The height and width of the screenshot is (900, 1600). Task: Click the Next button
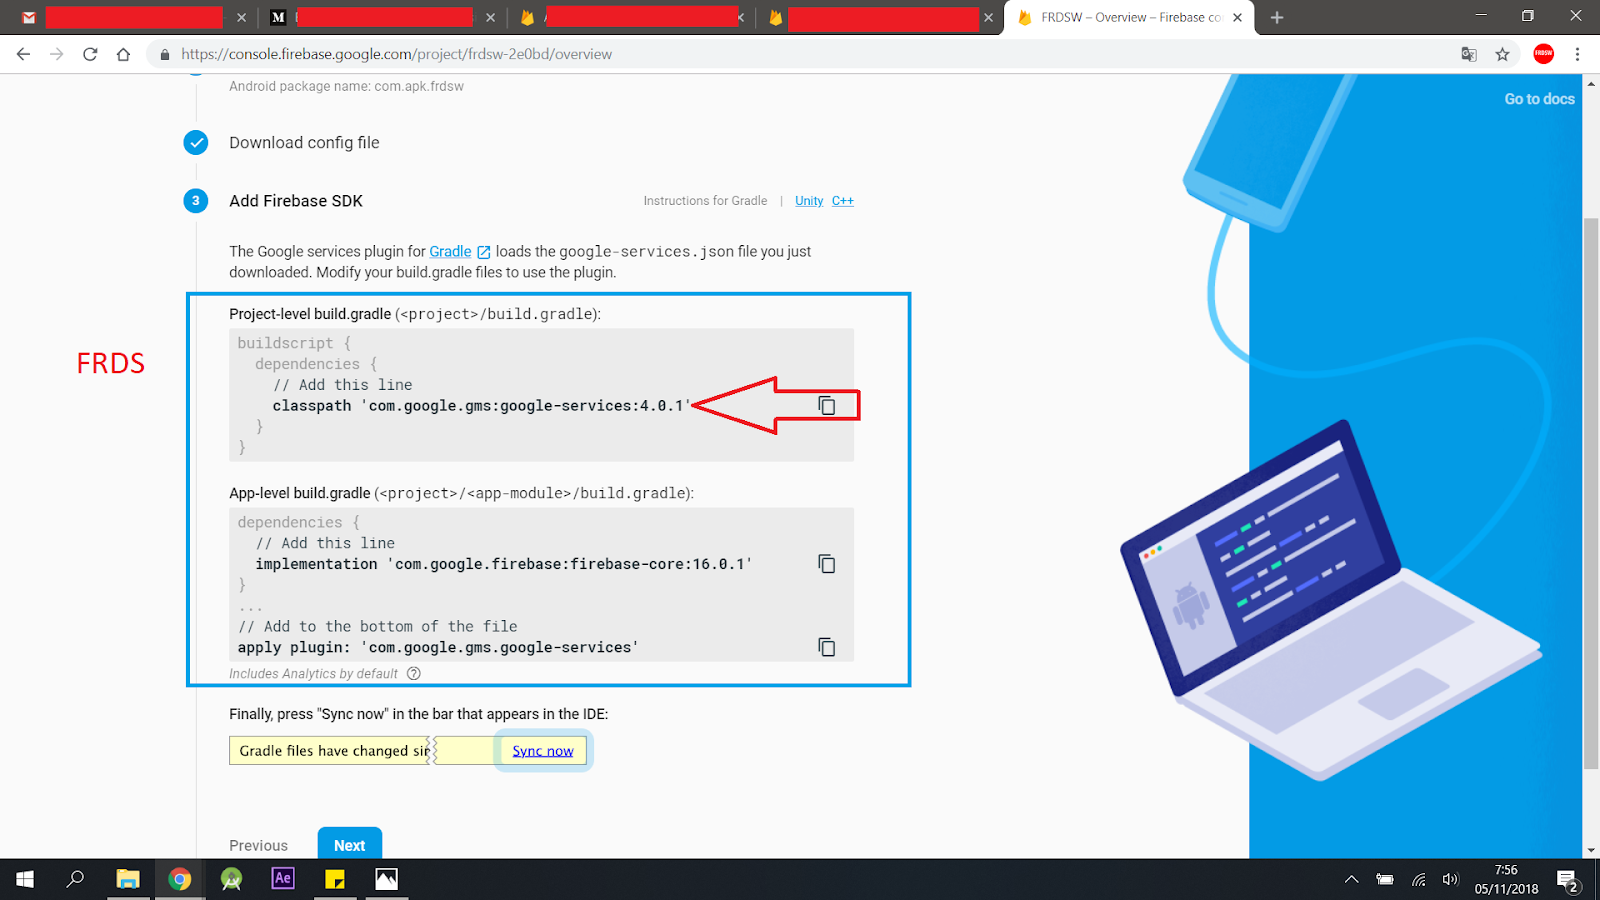350,844
